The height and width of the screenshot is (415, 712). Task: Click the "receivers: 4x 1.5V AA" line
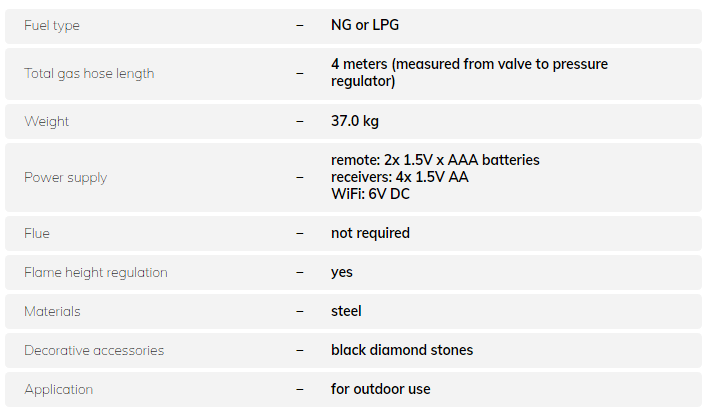pyautogui.click(x=400, y=177)
